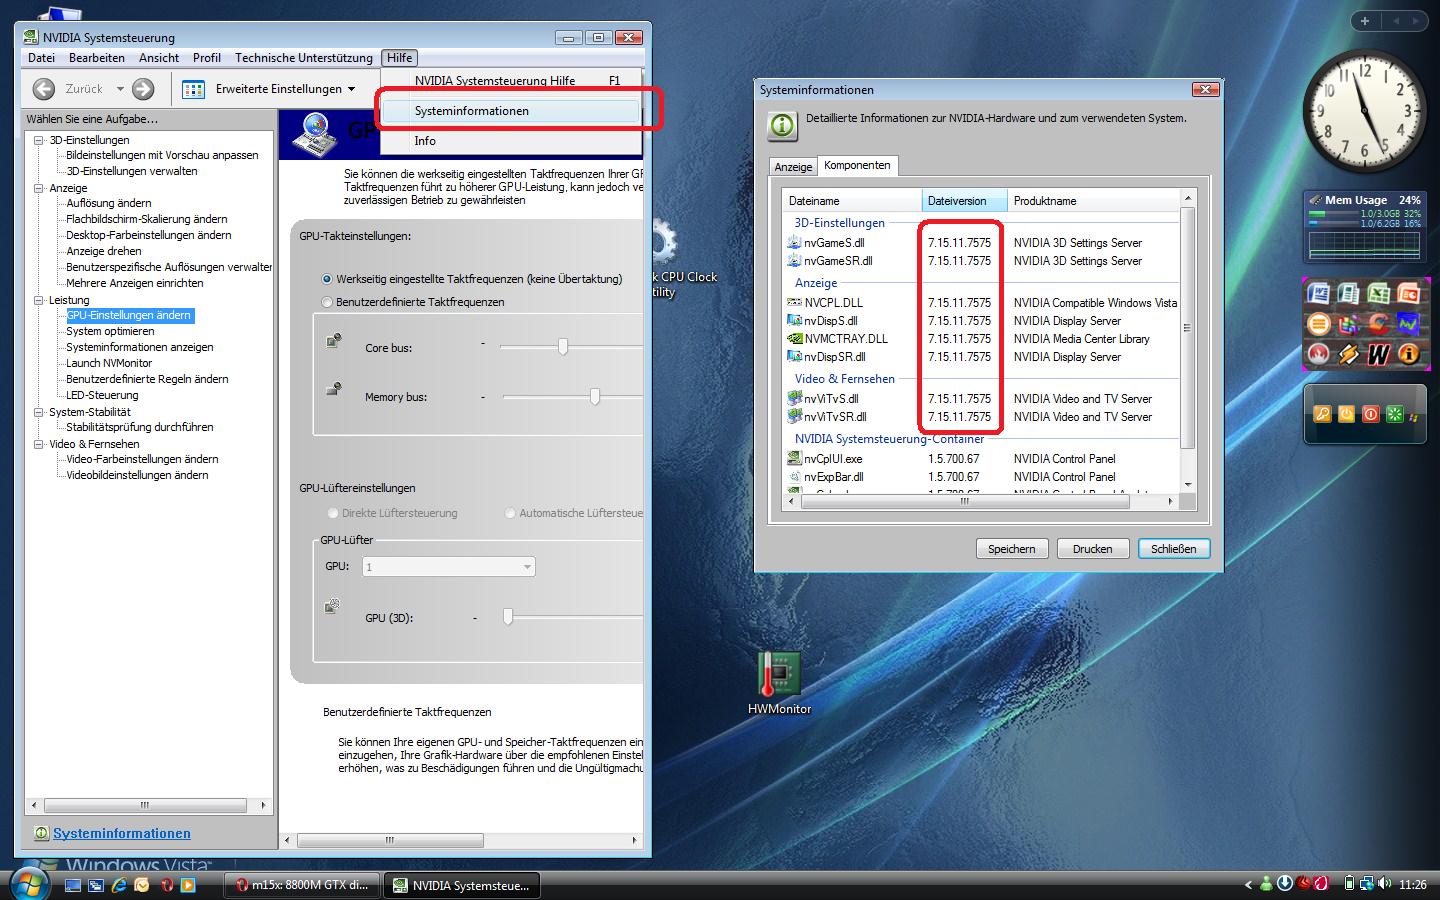Open the back button history dropdown arrow

point(120,89)
